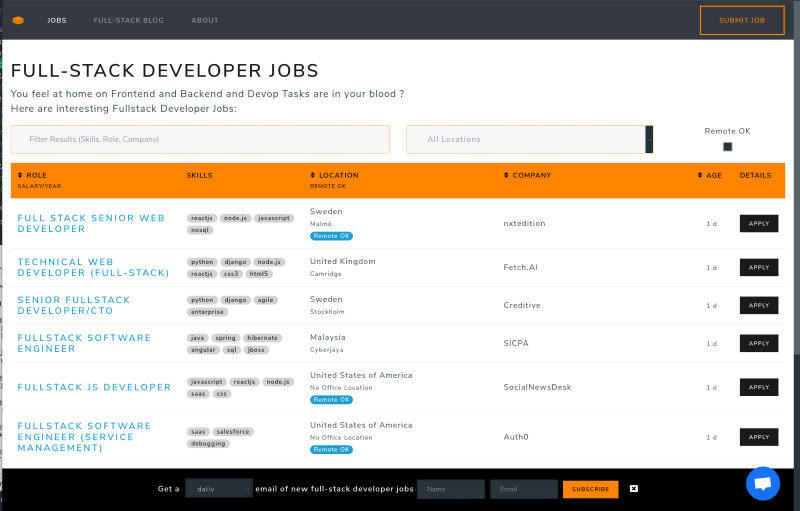This screenshot has height=511, width=800.
Task: Sort by Company column arrow icon
Action: point(506,175)
